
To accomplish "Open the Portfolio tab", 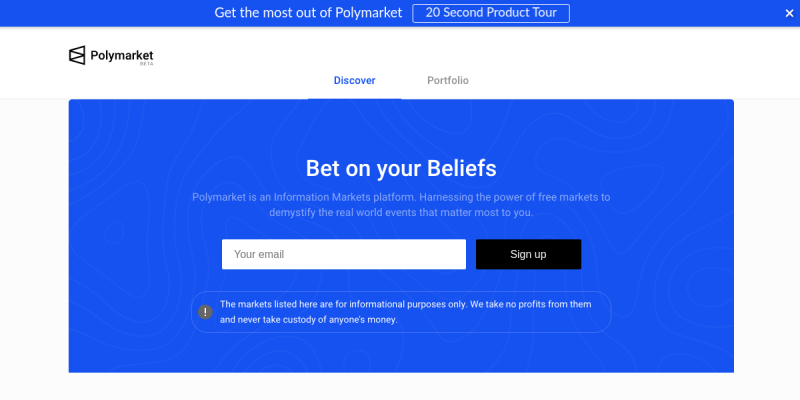I will [447, 80].
